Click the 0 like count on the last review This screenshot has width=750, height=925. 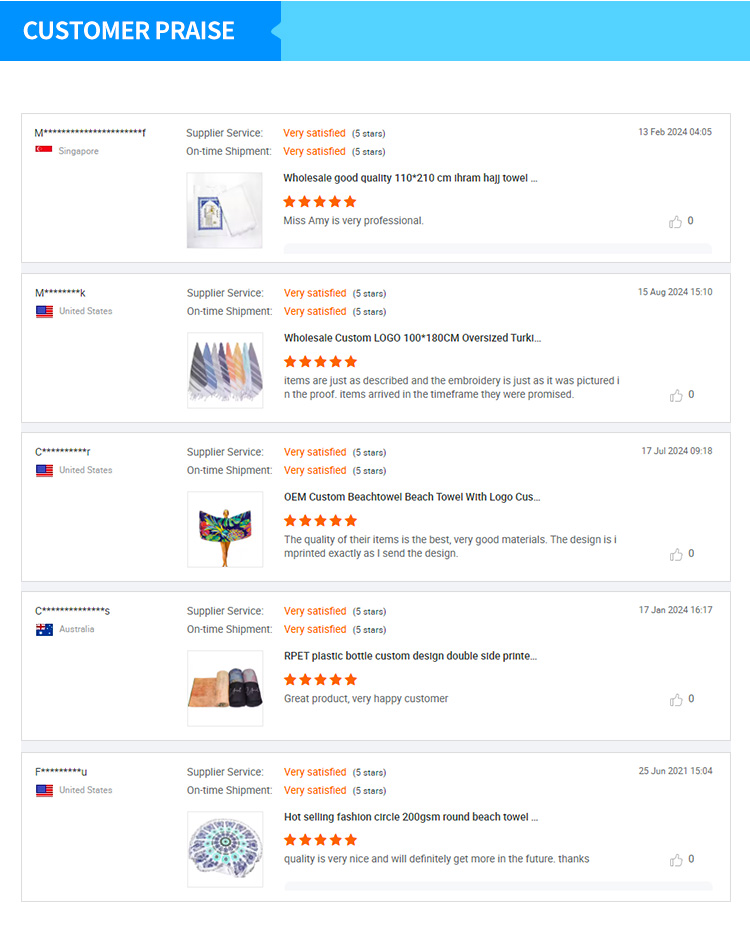pyautogui.click(x=690, y=858)
